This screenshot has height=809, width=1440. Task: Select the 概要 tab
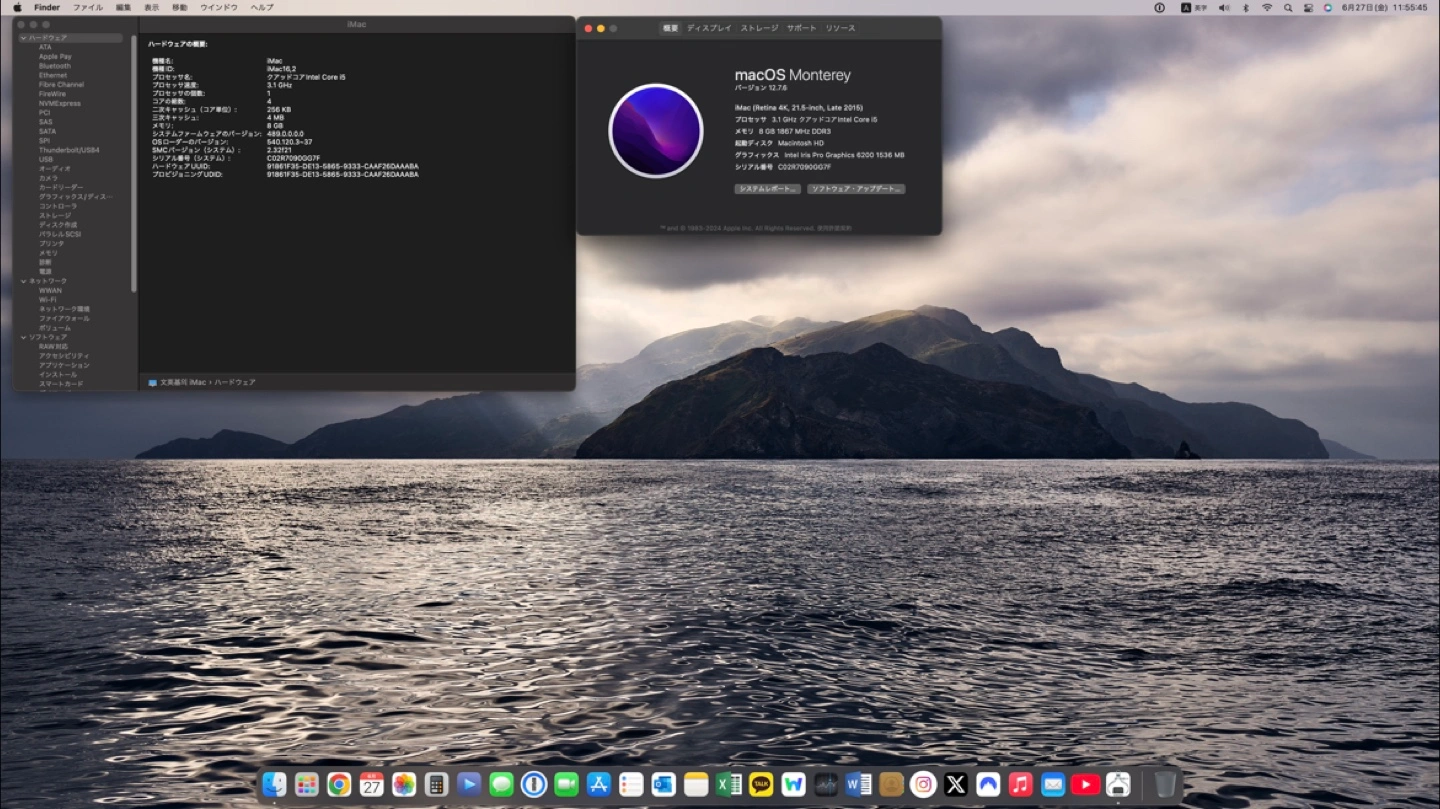click(670, 28)
